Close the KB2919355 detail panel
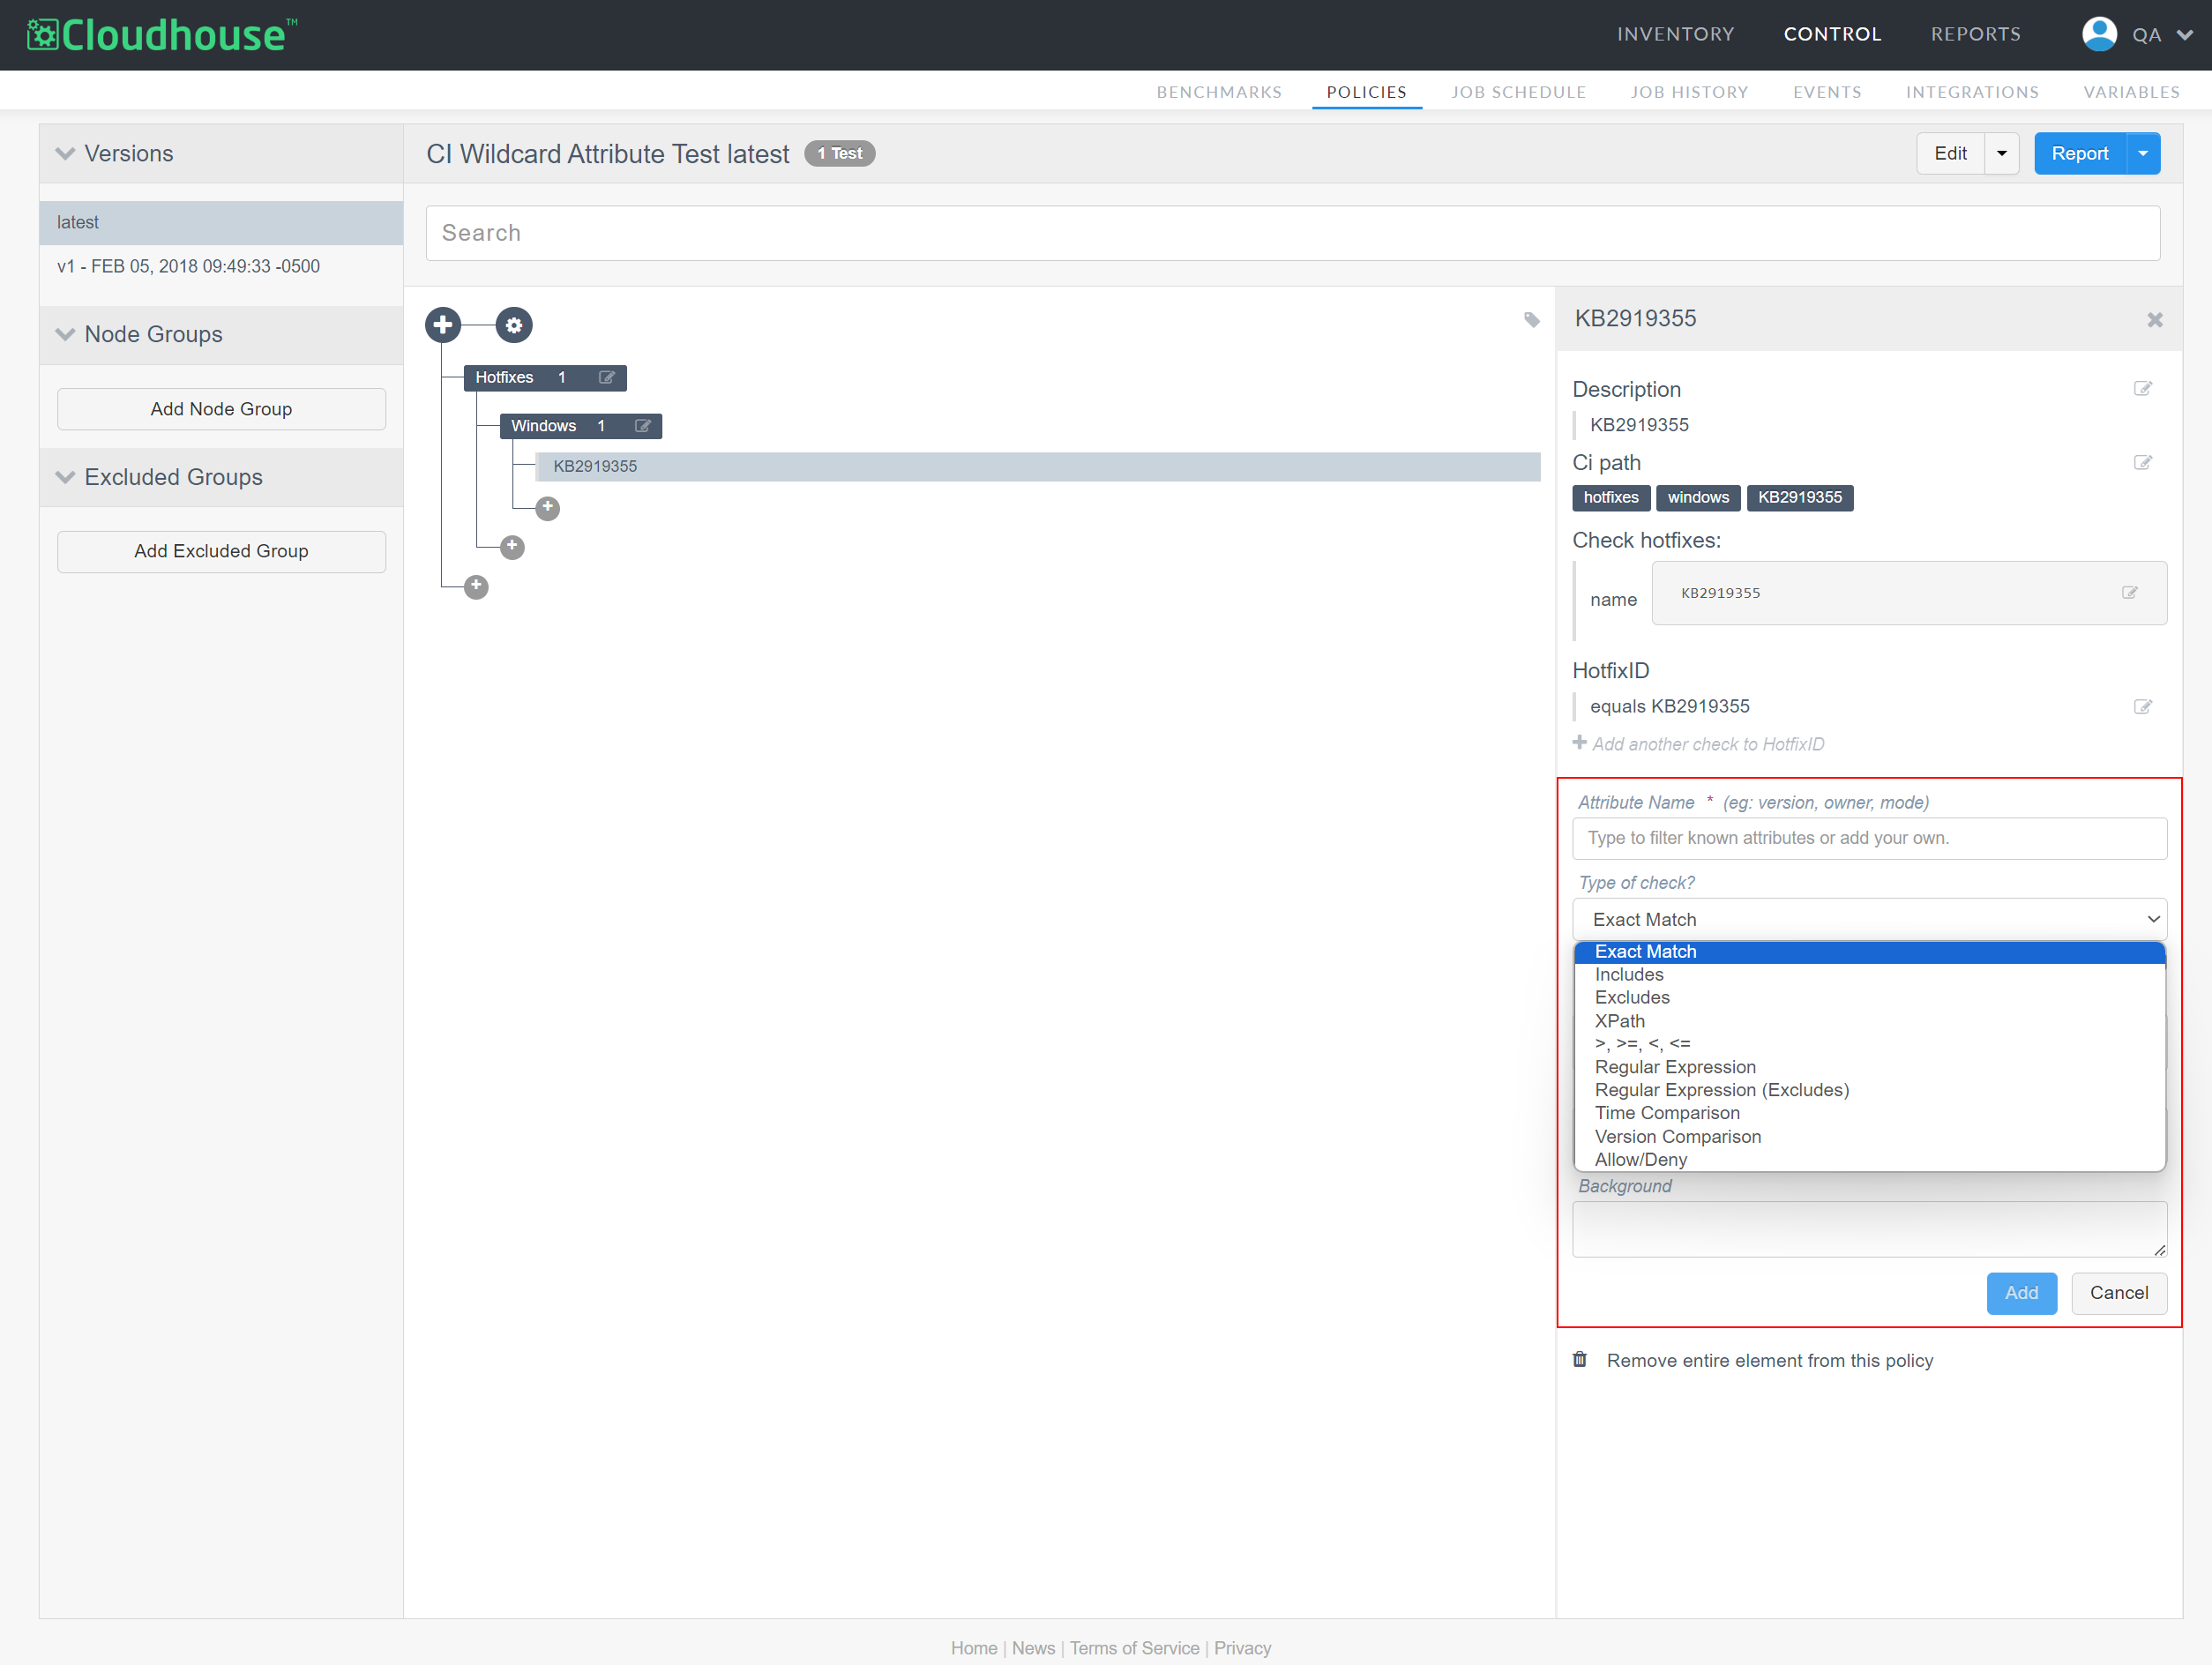 pyautogui.click(x=2154, y=319)
